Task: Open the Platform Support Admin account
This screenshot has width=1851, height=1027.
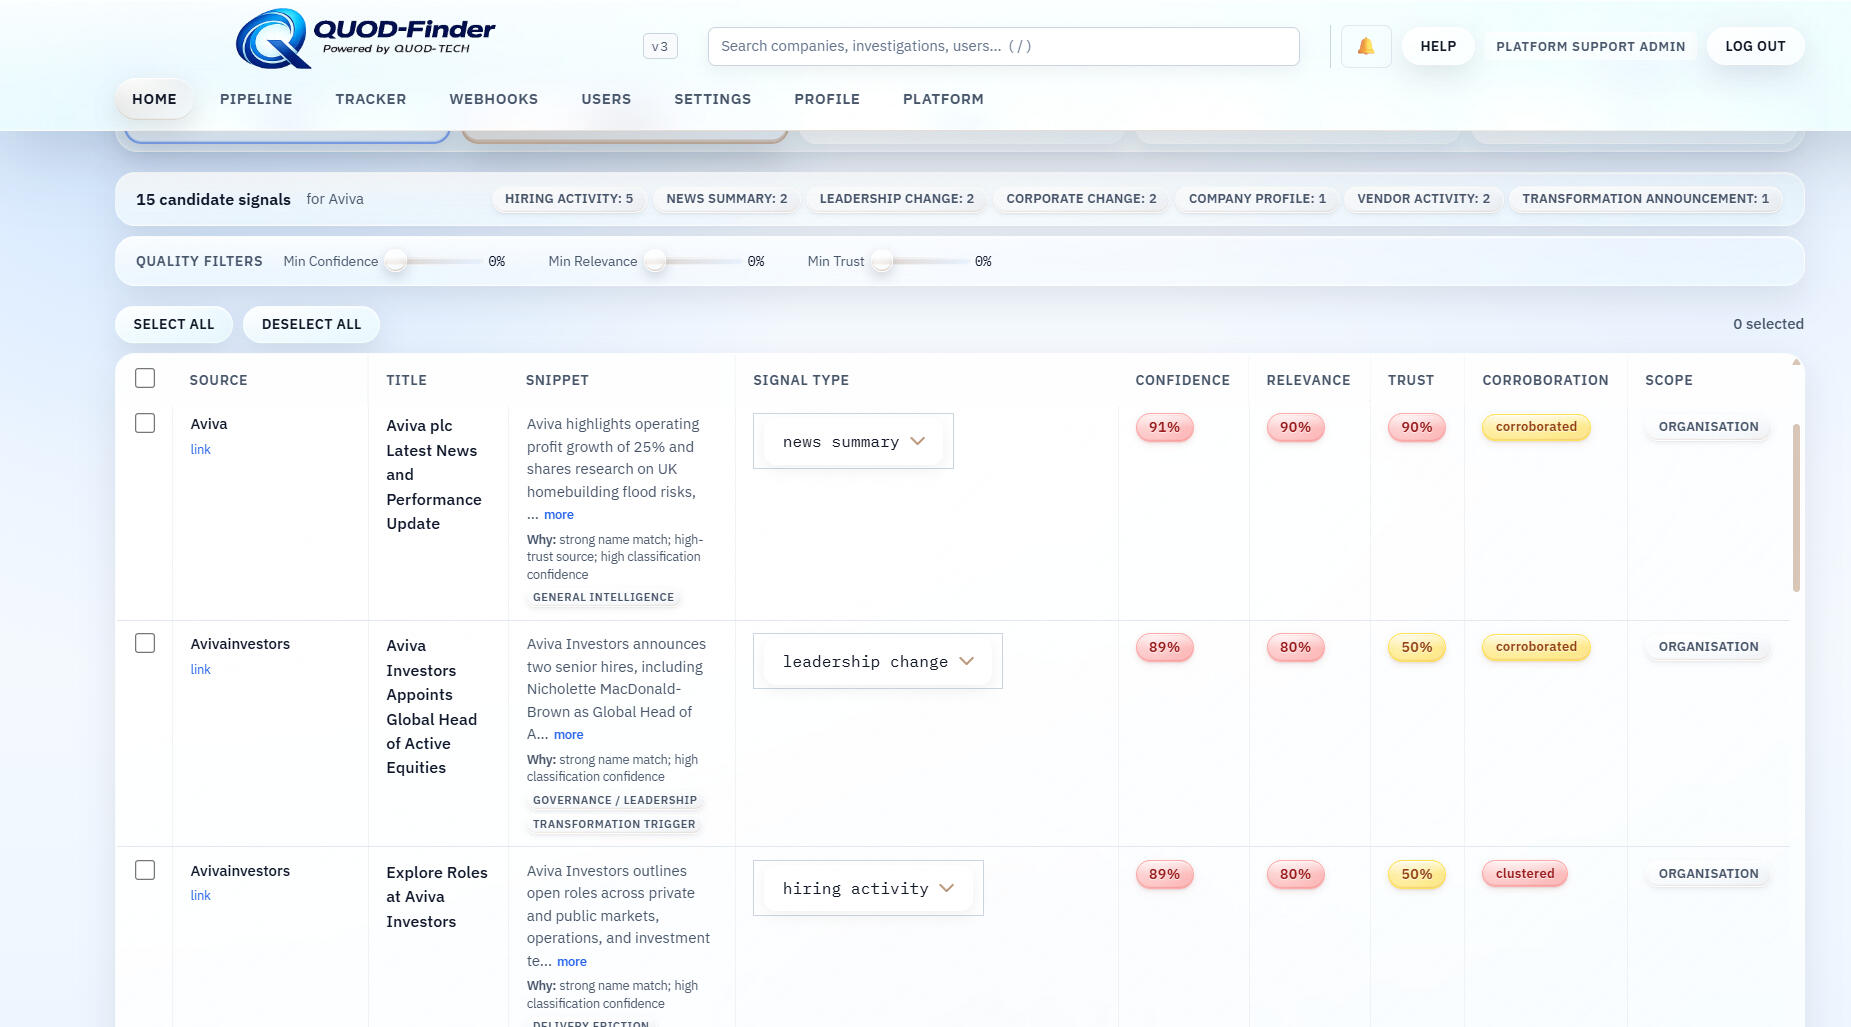Action: tap(1590, 46)
